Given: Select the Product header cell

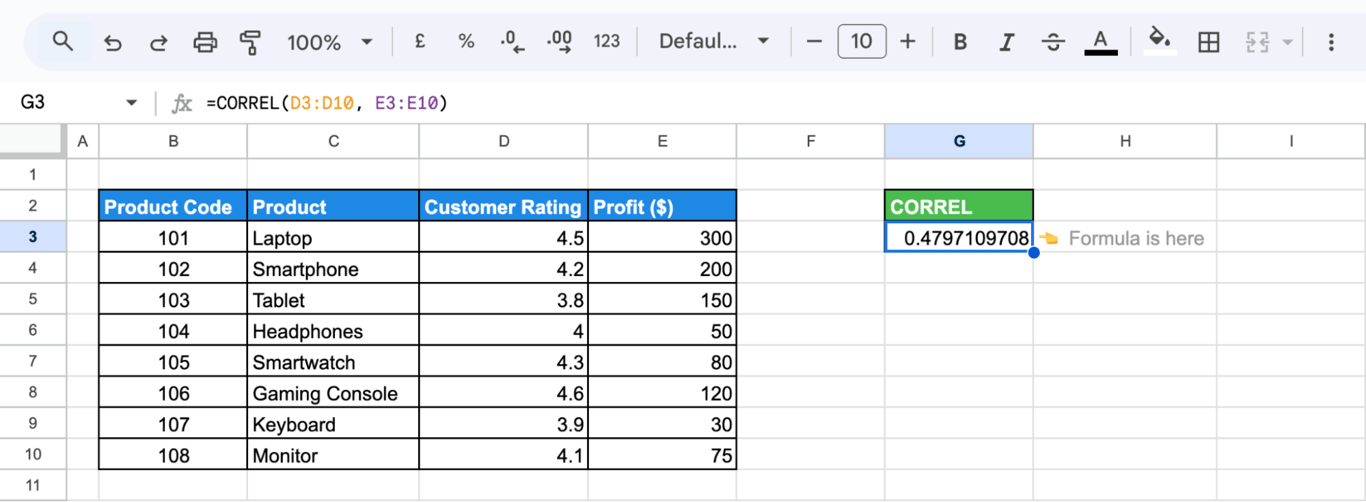Looking at the screenshot, I should coord(333,206).
